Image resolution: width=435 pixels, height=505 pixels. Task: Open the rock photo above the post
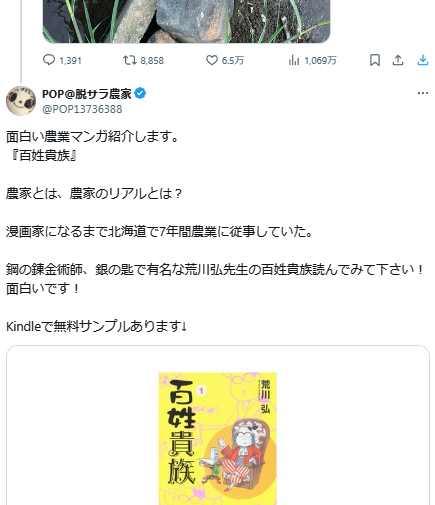point(186,21)
